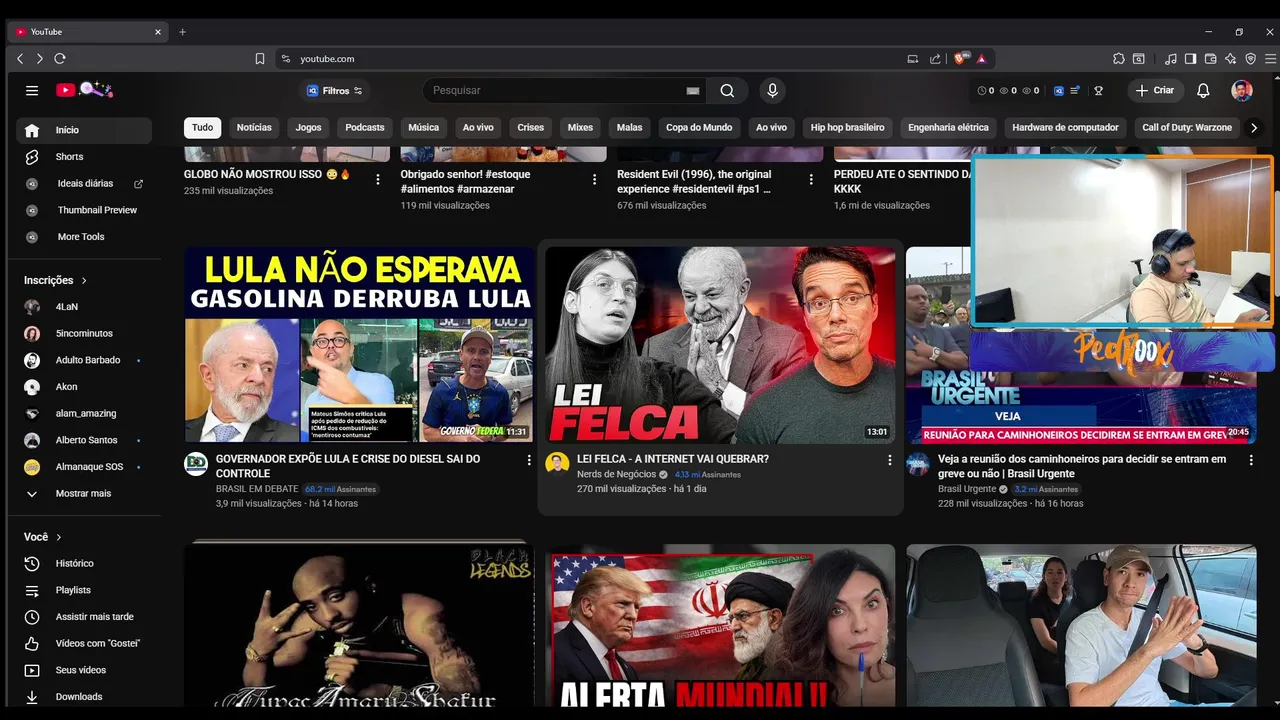Open Nerds de Negócios channel link
Image resolution: width=1280 pixels, height=720 pixels.
[x=616, y=474]
